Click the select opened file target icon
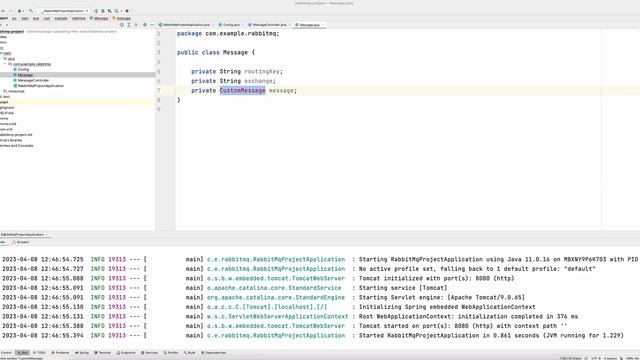 121,25
